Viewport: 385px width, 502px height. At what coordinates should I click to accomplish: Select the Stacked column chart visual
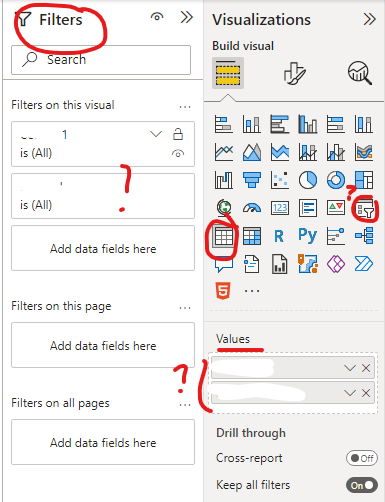tap(251, 124)
